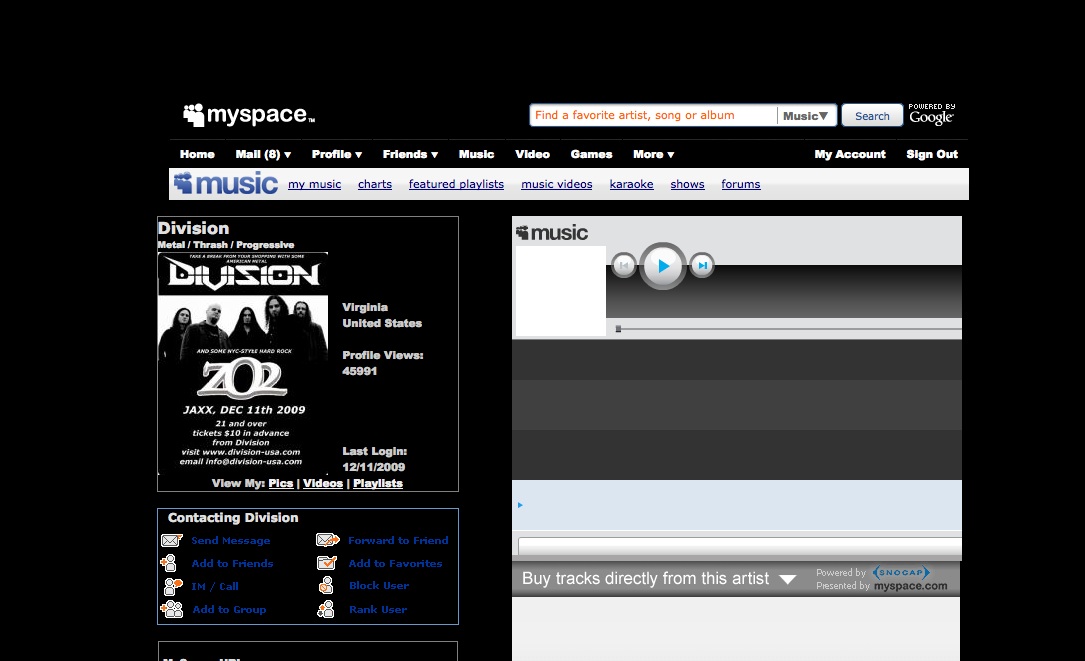The image size is (1085, 661).
Task: Open the shows link
Action: pos(687,184)
